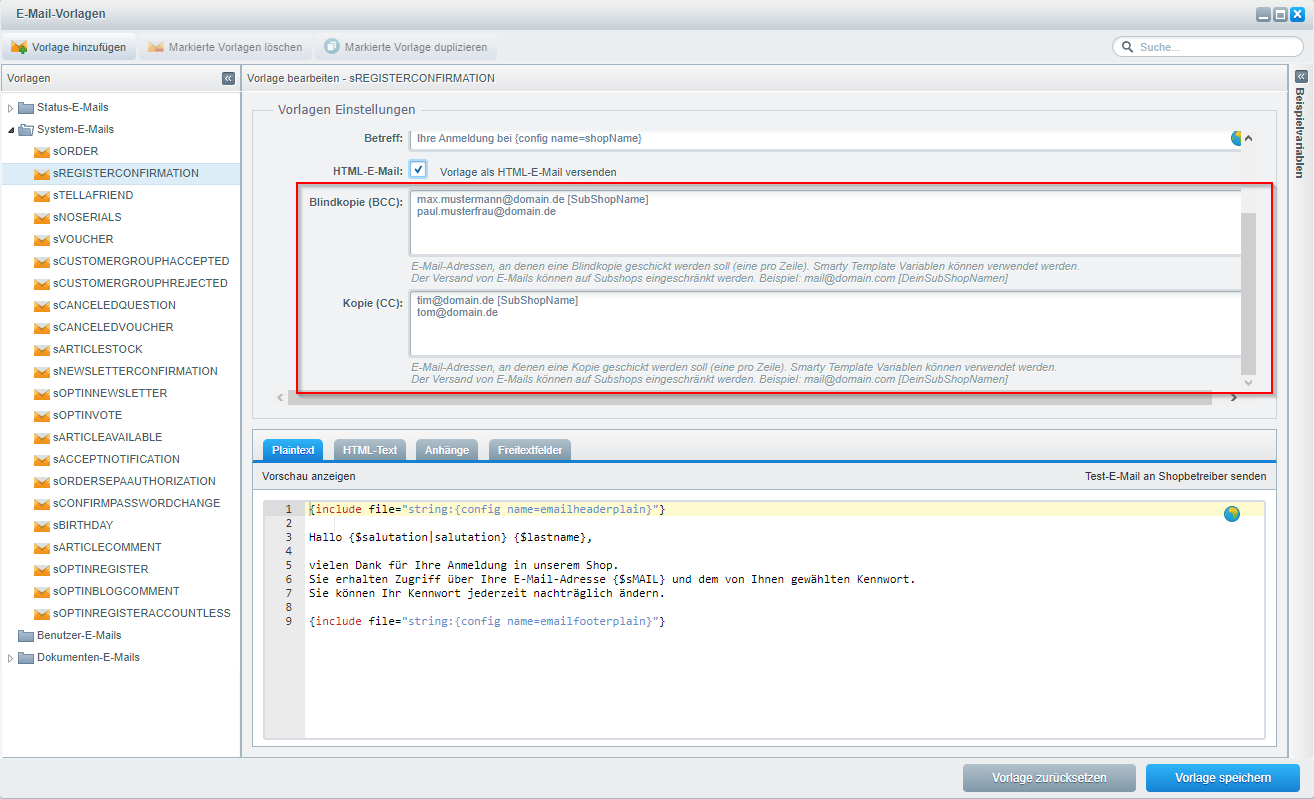Click scroll-left arrow of horizontal scrollbar
Image resolution: width=1314 pixels, height=799 pixels.
(x=280, y=398)
